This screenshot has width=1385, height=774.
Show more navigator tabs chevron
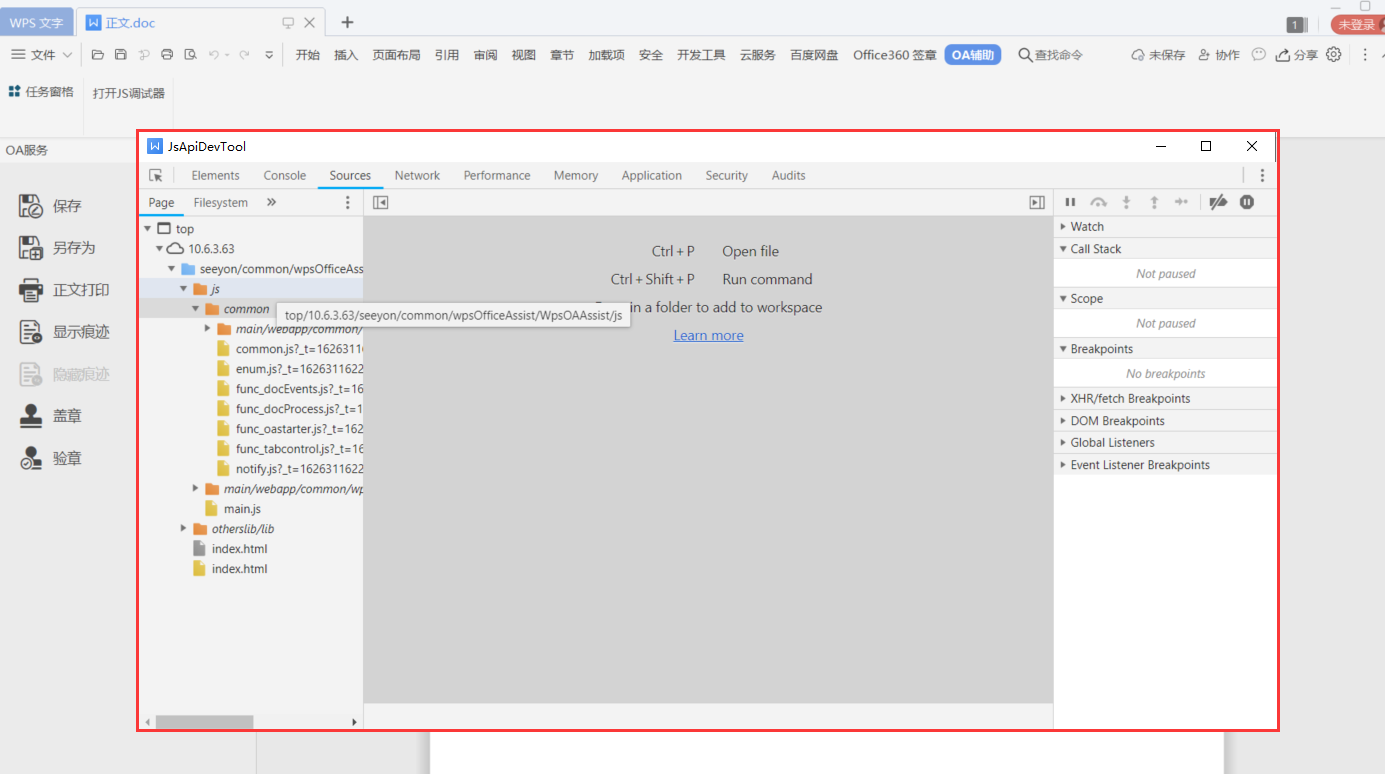point(271,203)
